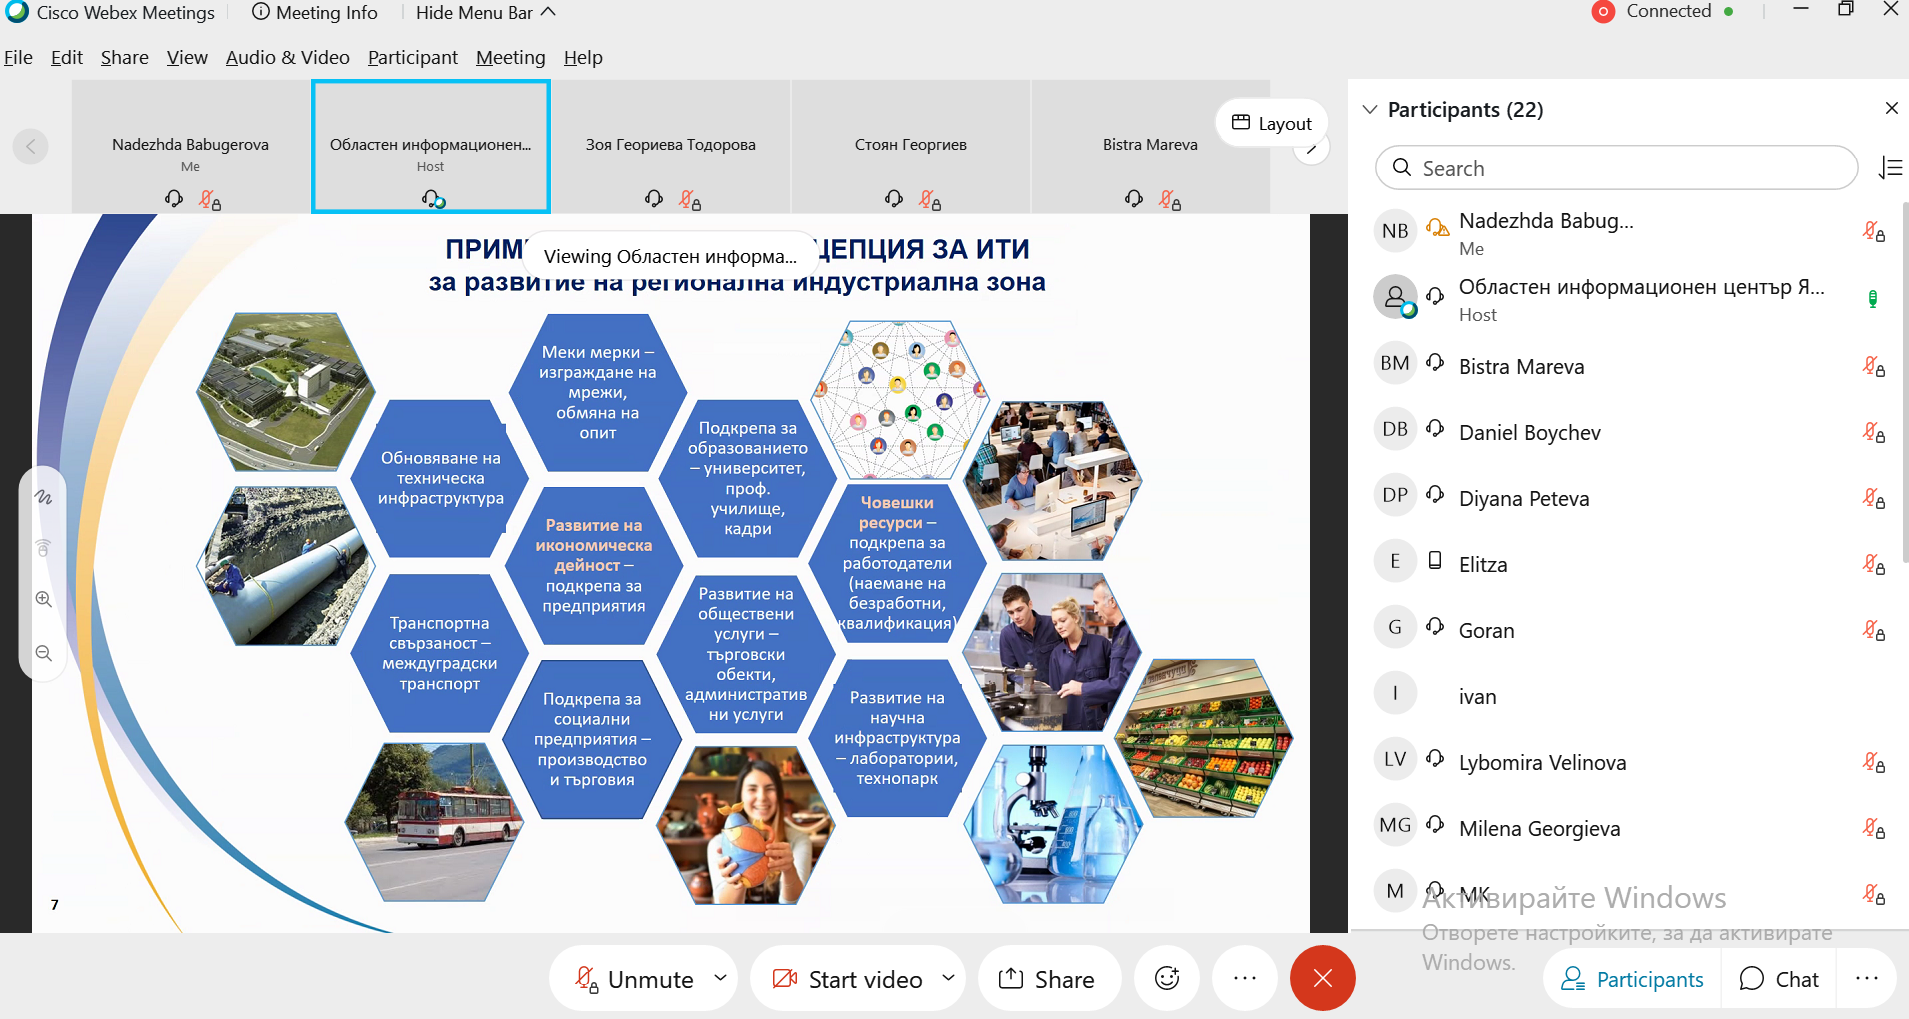Image resolution: width=1909 pixels, height=1019 pixels.
Task: Select participant Diyana Peteva
Action: (1627, 498)
